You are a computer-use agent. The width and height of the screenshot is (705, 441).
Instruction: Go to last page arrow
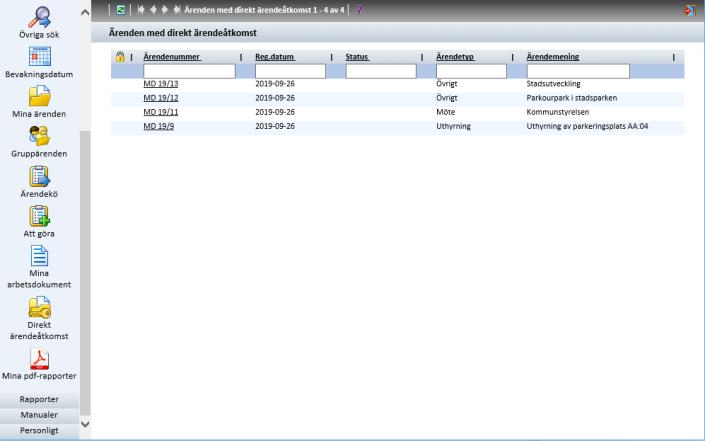coord(177,10)
